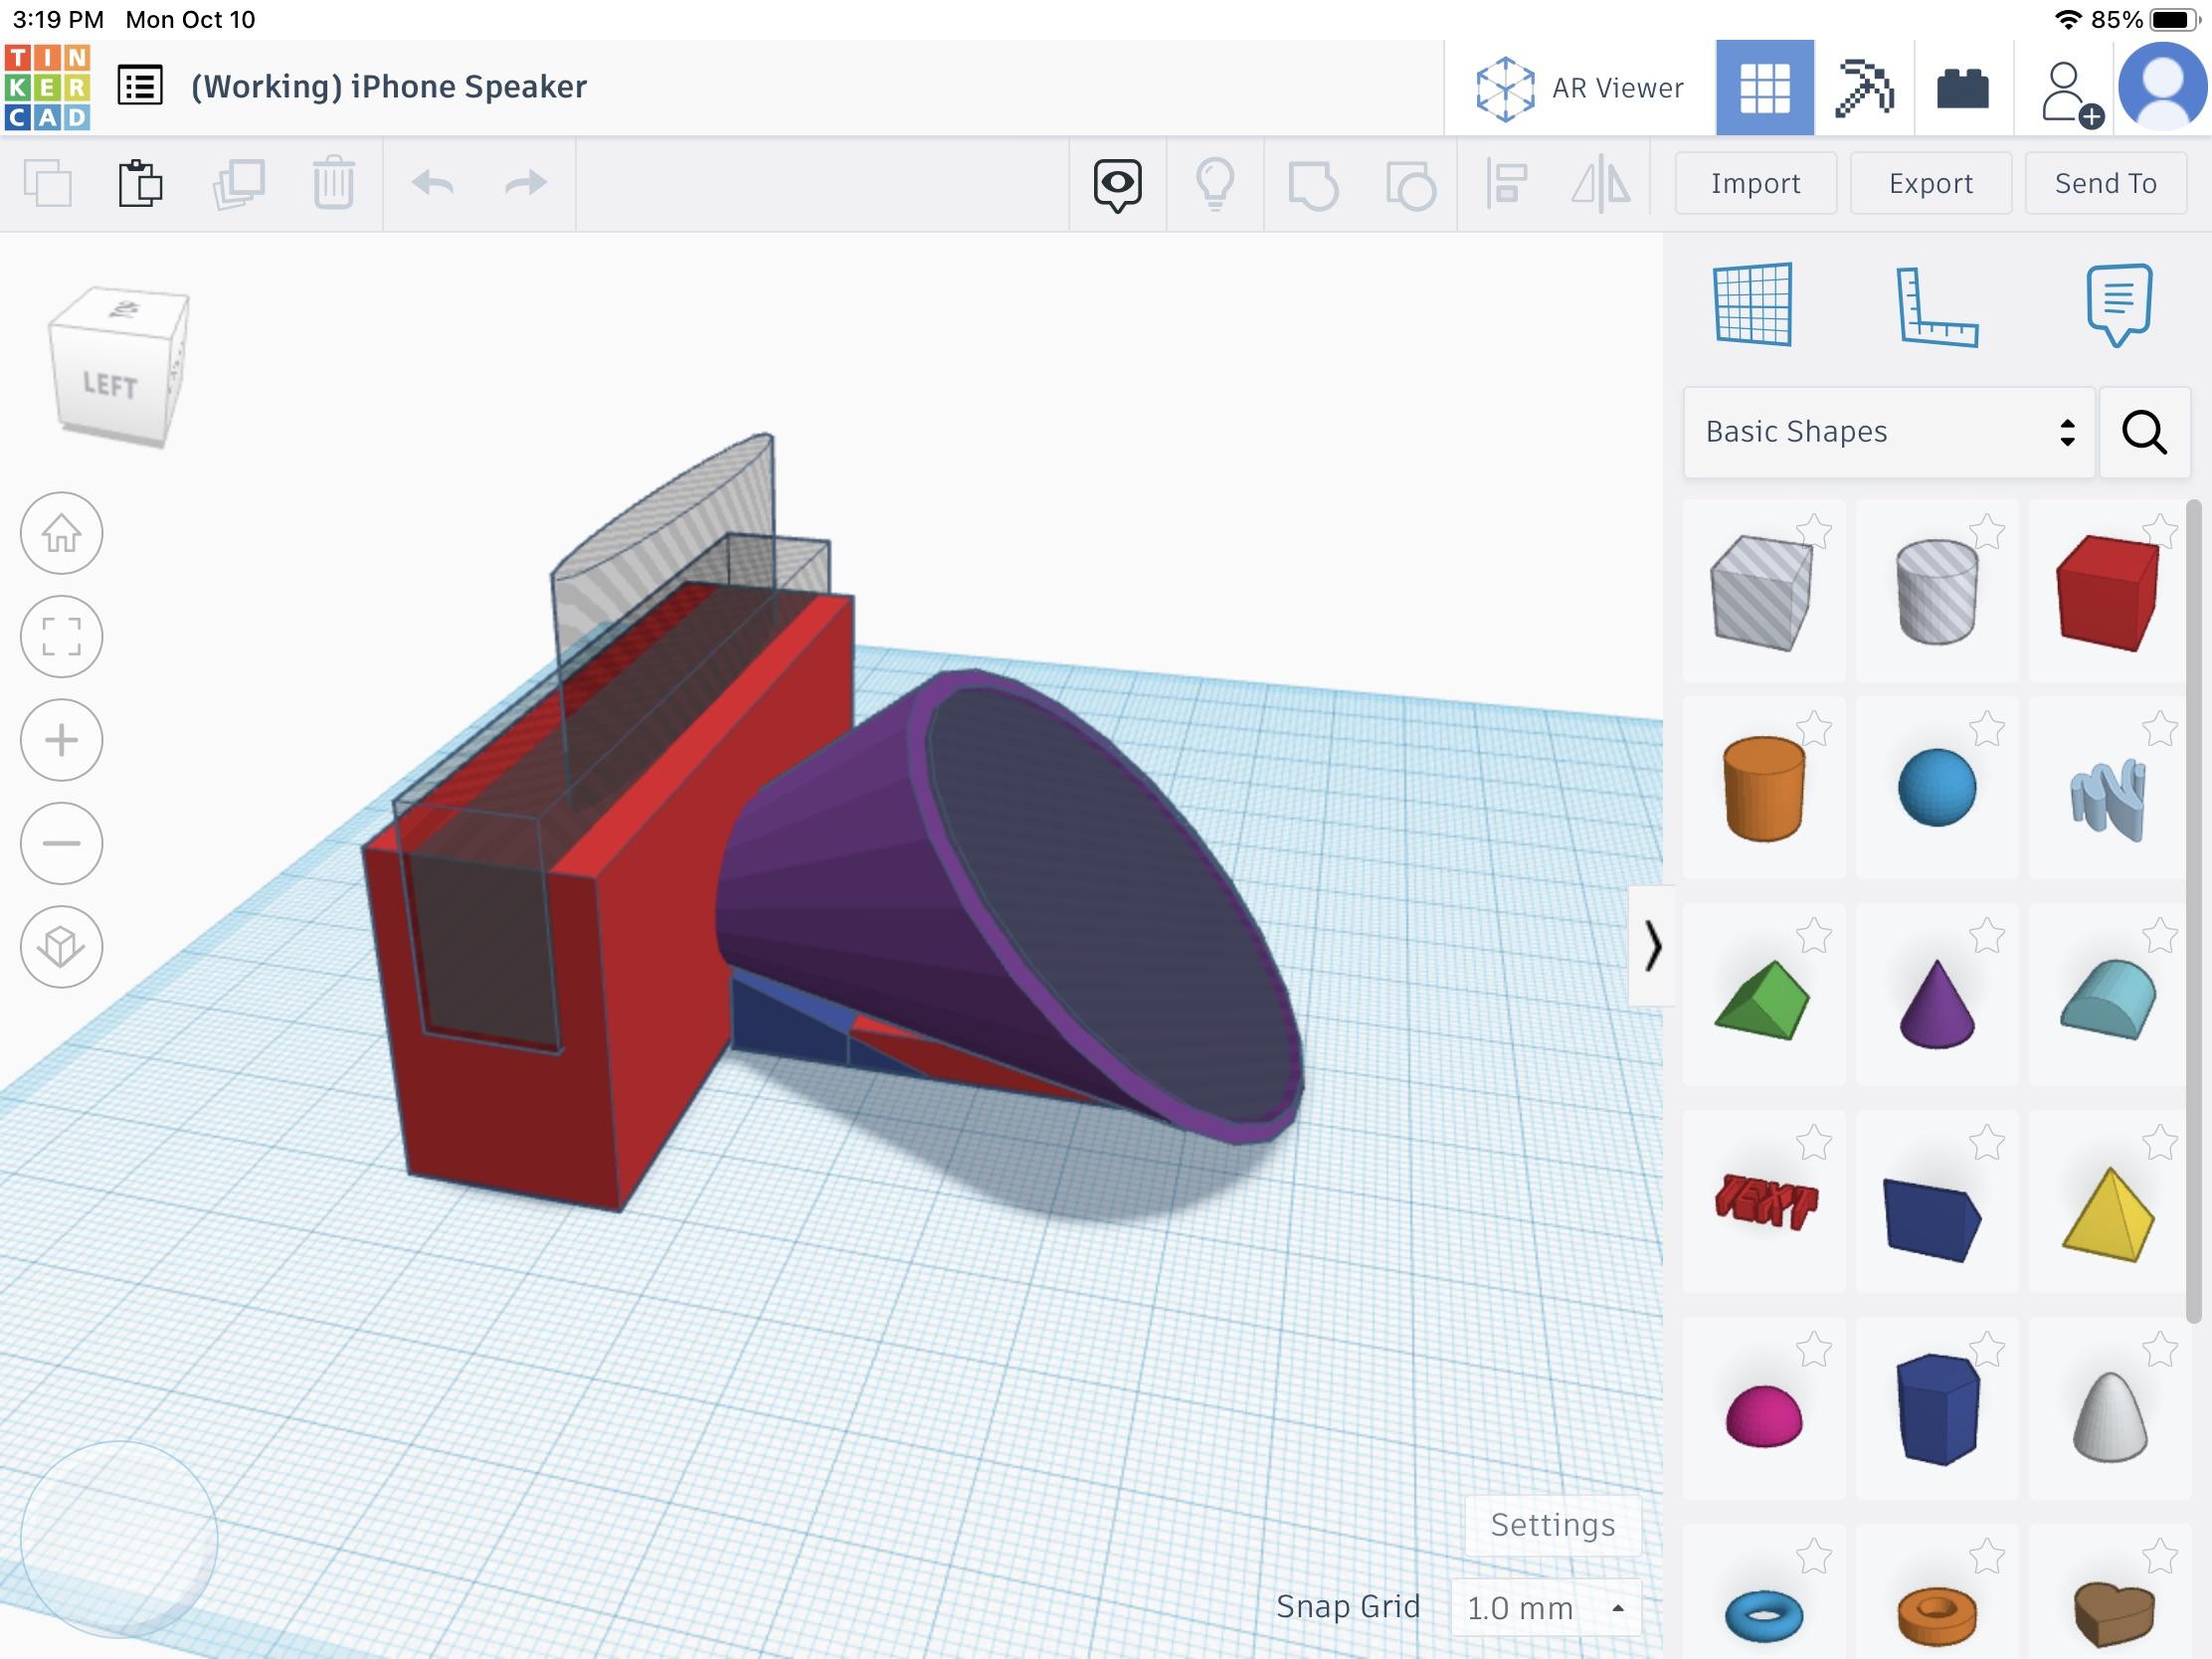Viewport: 2212px width, 1659px height.
Task: Select the Ruler tool
Action: tap(1936, 307)
